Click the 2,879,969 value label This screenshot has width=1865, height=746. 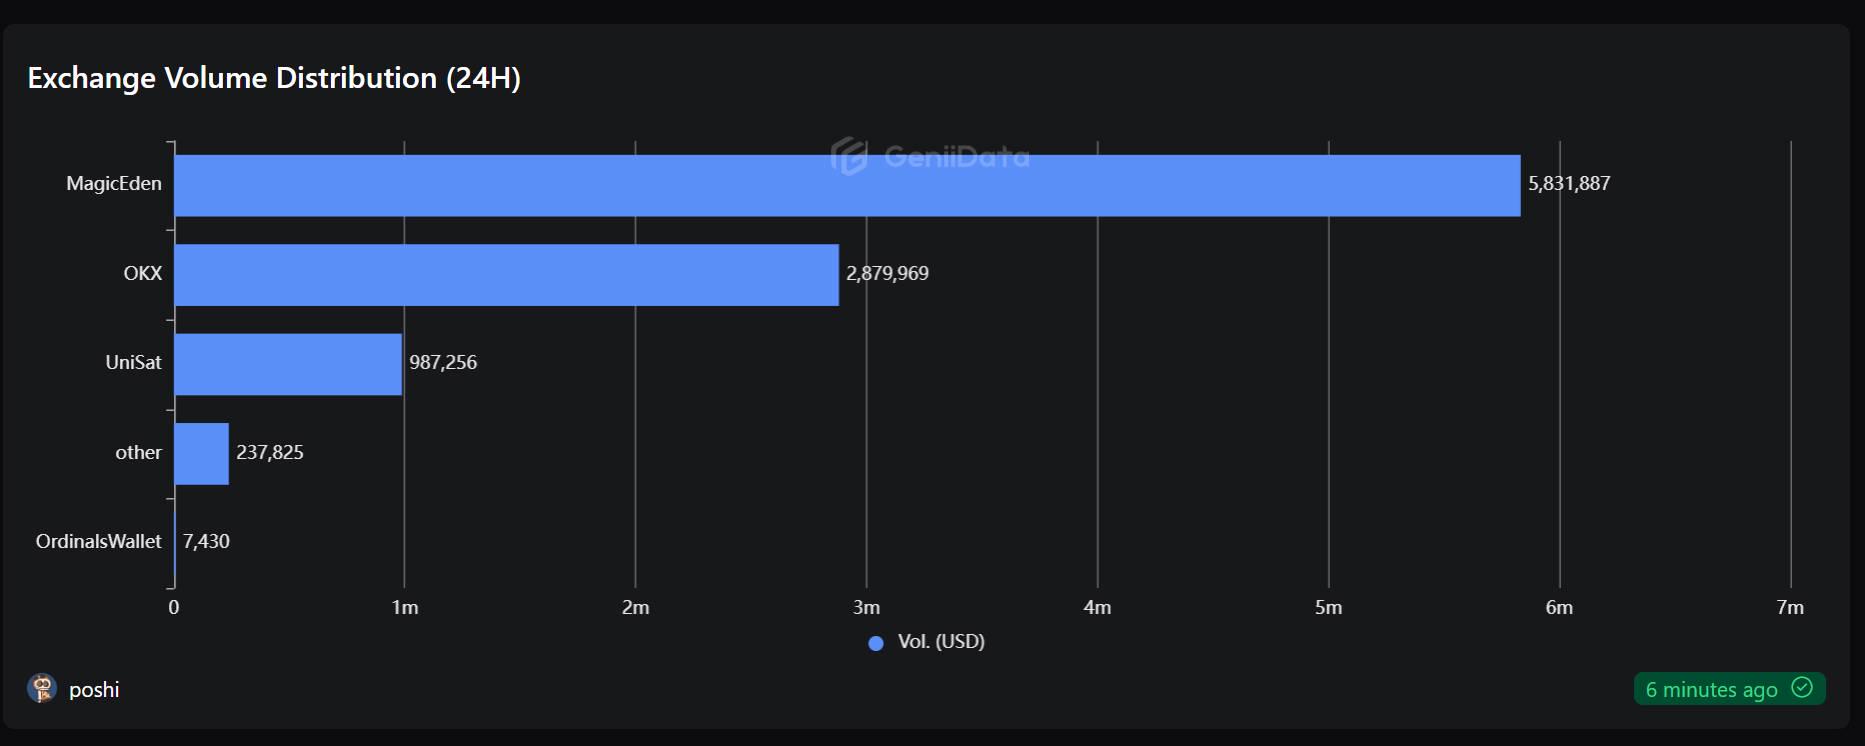[887, 273]
